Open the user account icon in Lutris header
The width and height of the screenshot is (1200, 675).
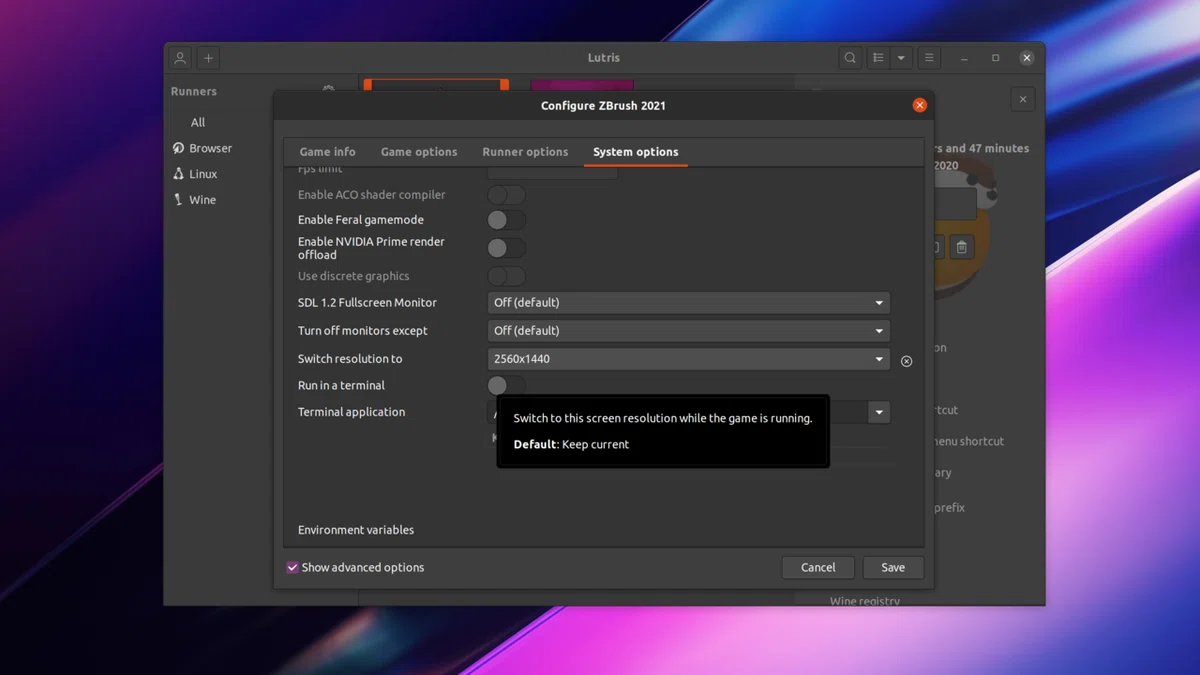coord(180,58)
